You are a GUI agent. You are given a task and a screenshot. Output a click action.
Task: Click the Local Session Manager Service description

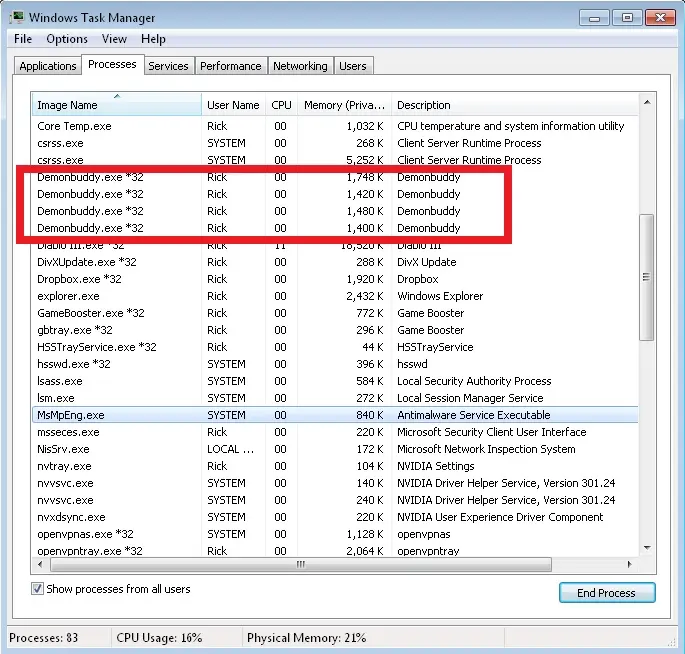pos(470,398)
